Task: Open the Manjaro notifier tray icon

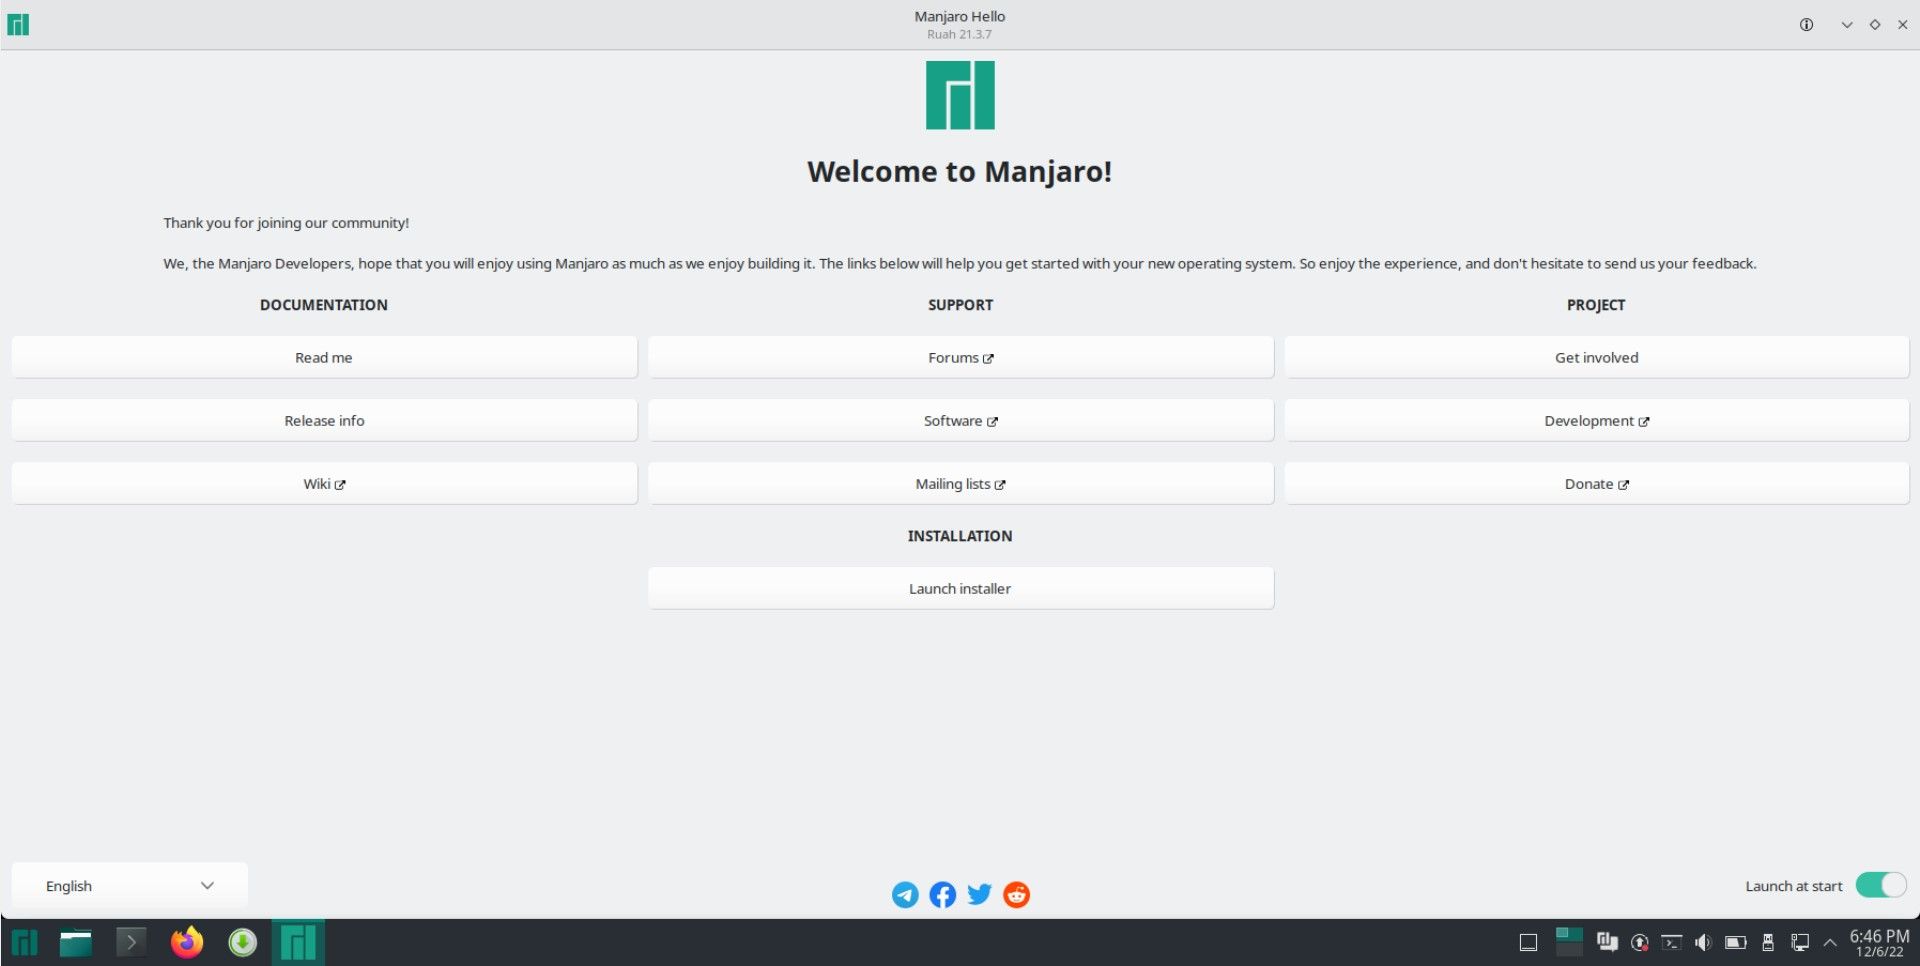Action: (x=1607, y=942)
